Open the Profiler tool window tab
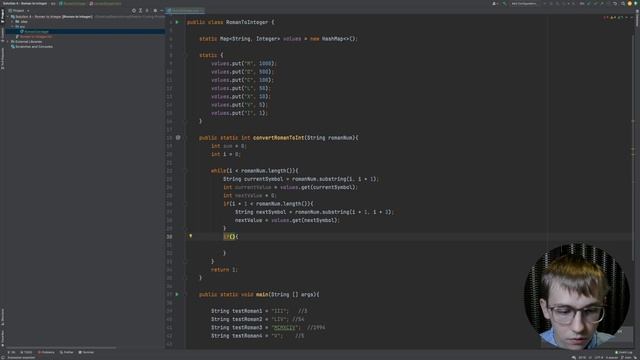 67,352
